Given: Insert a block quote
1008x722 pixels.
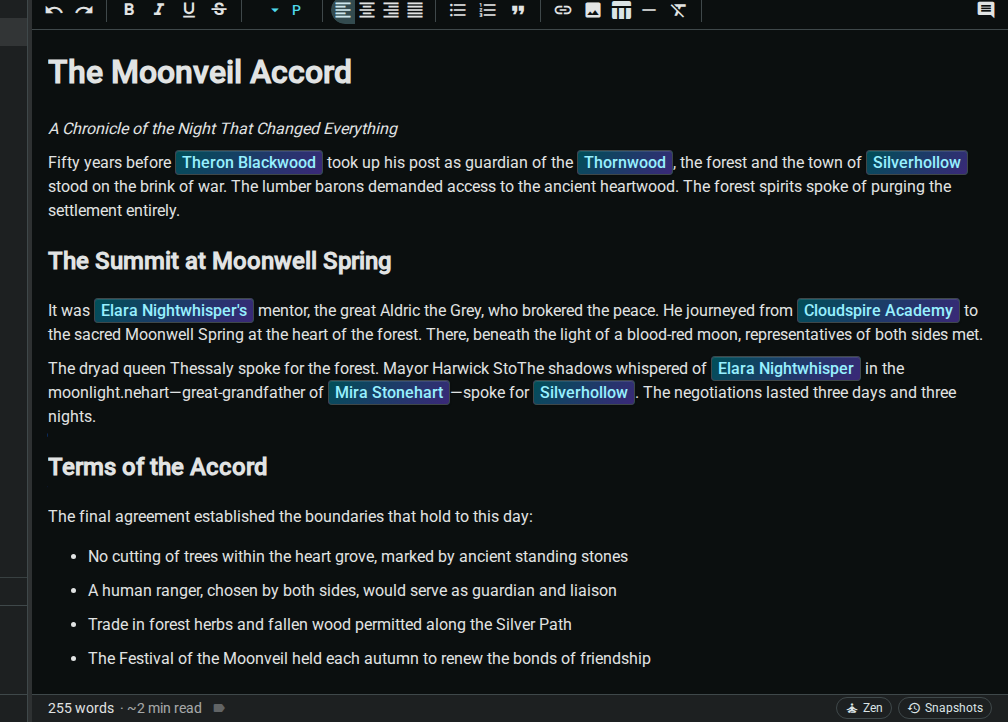Looking at the screenshot, I should (518, 10).
